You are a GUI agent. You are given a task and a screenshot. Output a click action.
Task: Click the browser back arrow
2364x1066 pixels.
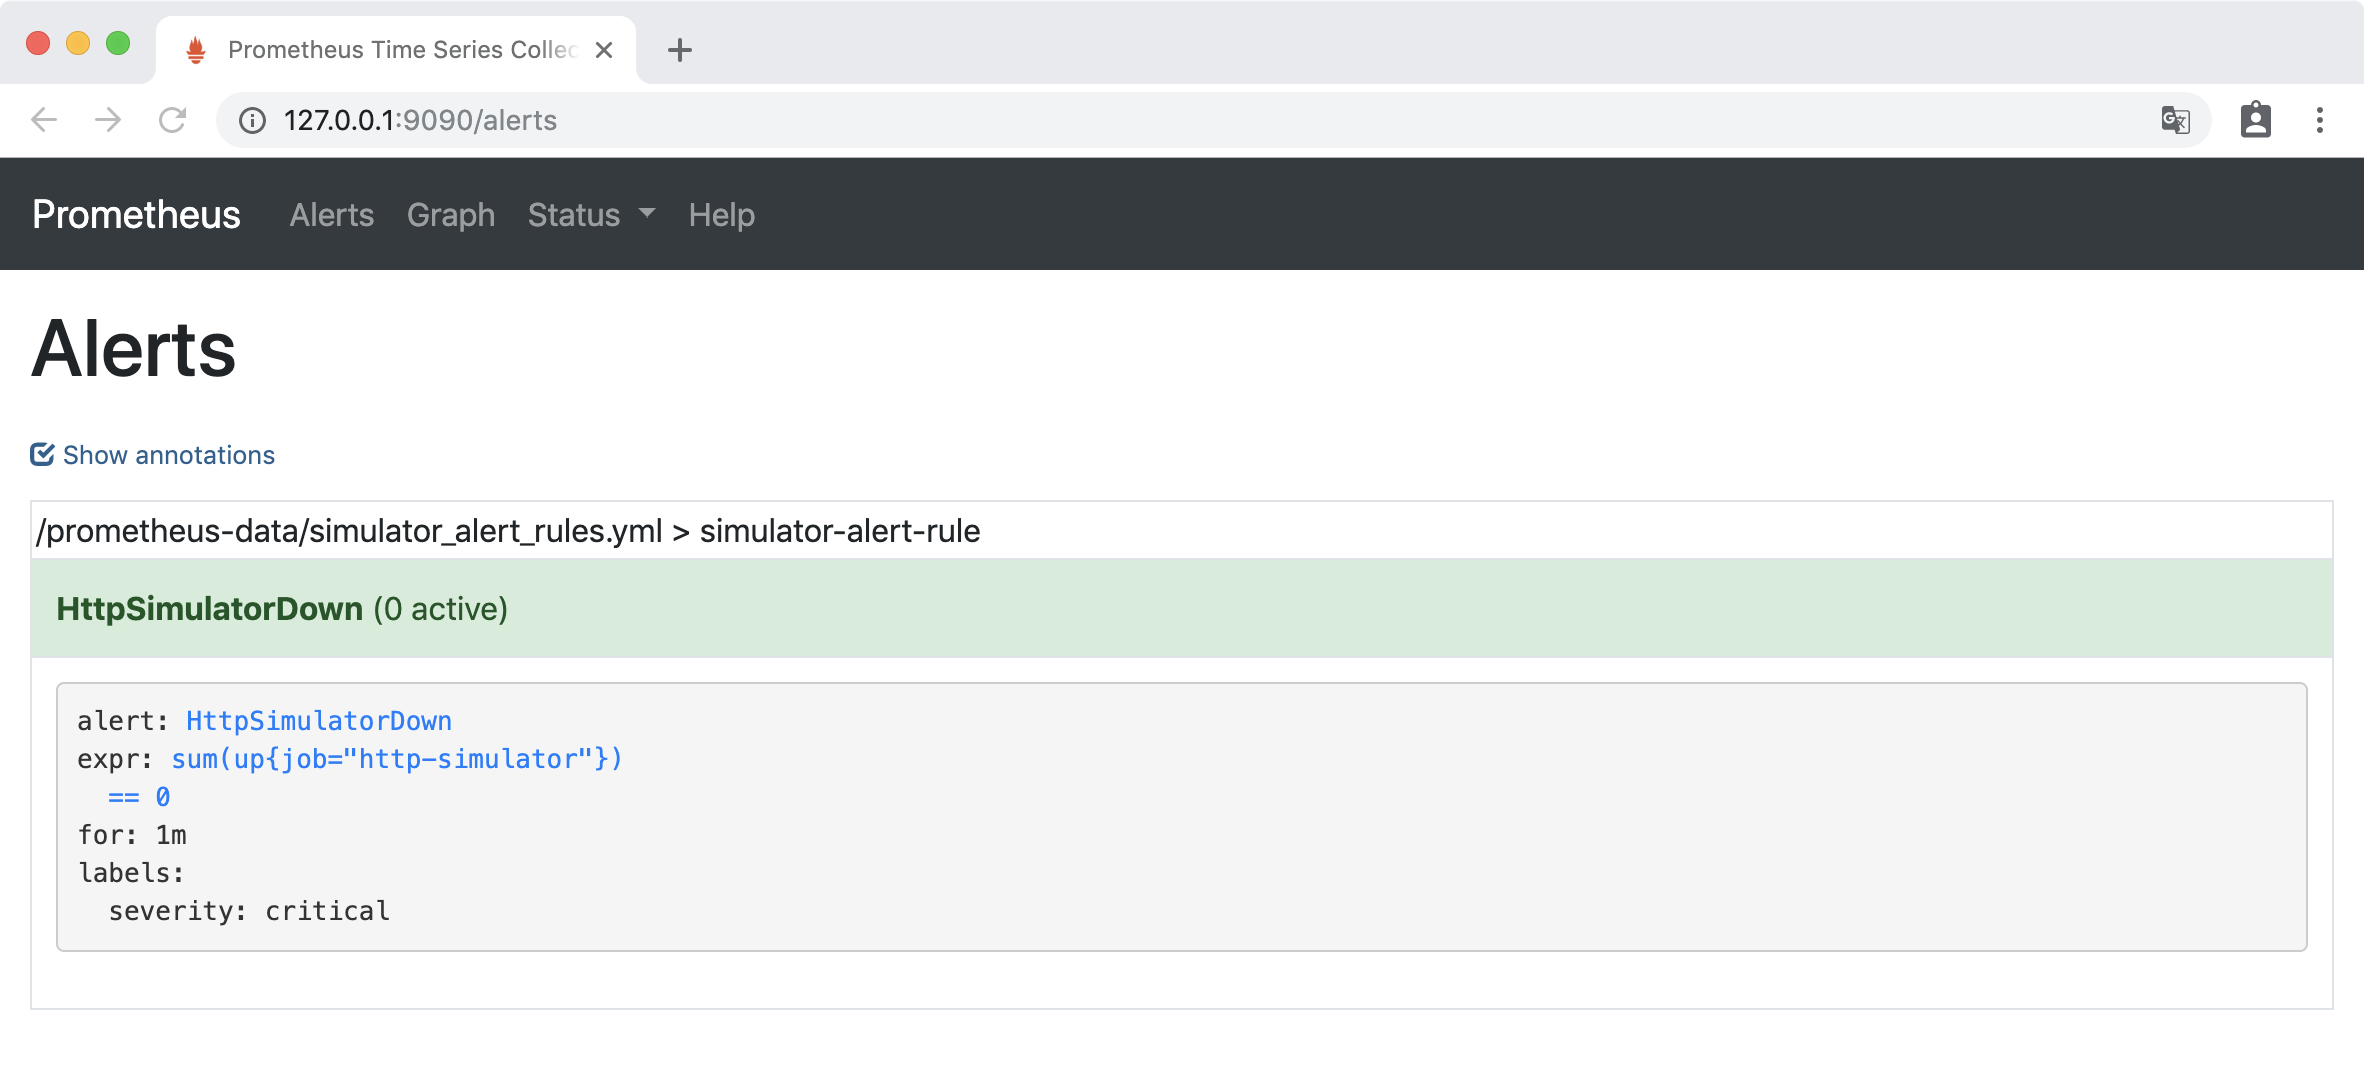44,120
